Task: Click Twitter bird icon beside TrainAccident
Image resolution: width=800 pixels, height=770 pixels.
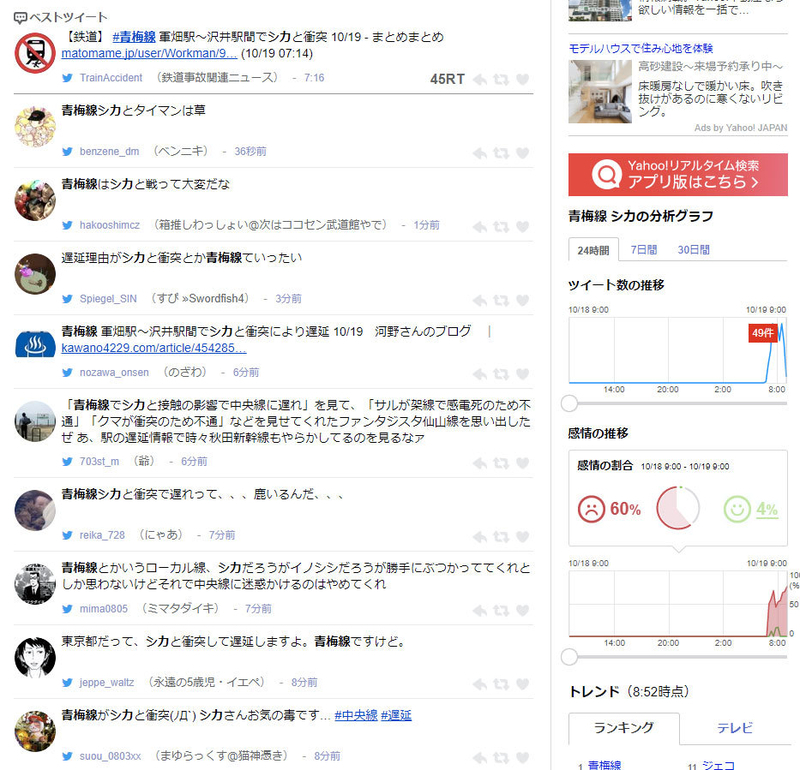Action: [67, 78]
